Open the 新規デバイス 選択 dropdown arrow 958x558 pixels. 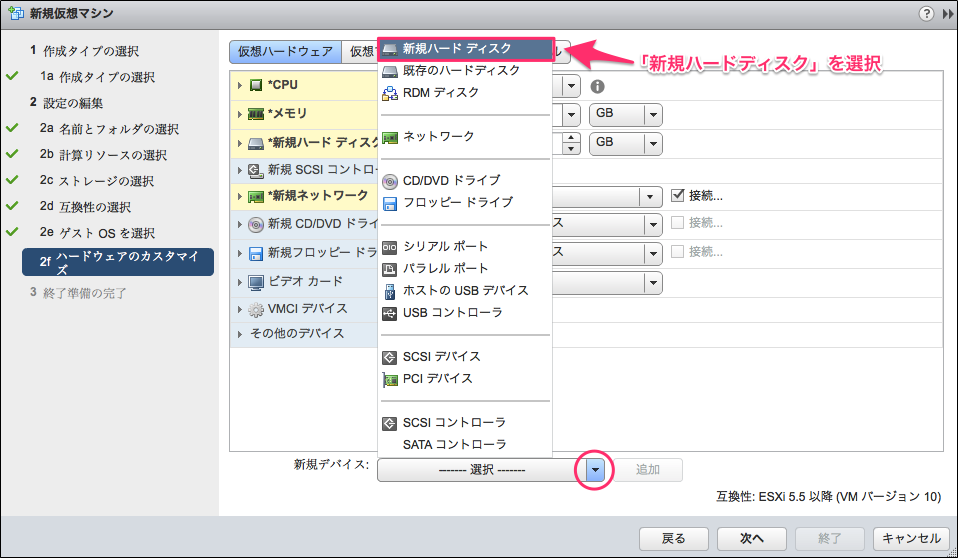click(x=595, y=470)
